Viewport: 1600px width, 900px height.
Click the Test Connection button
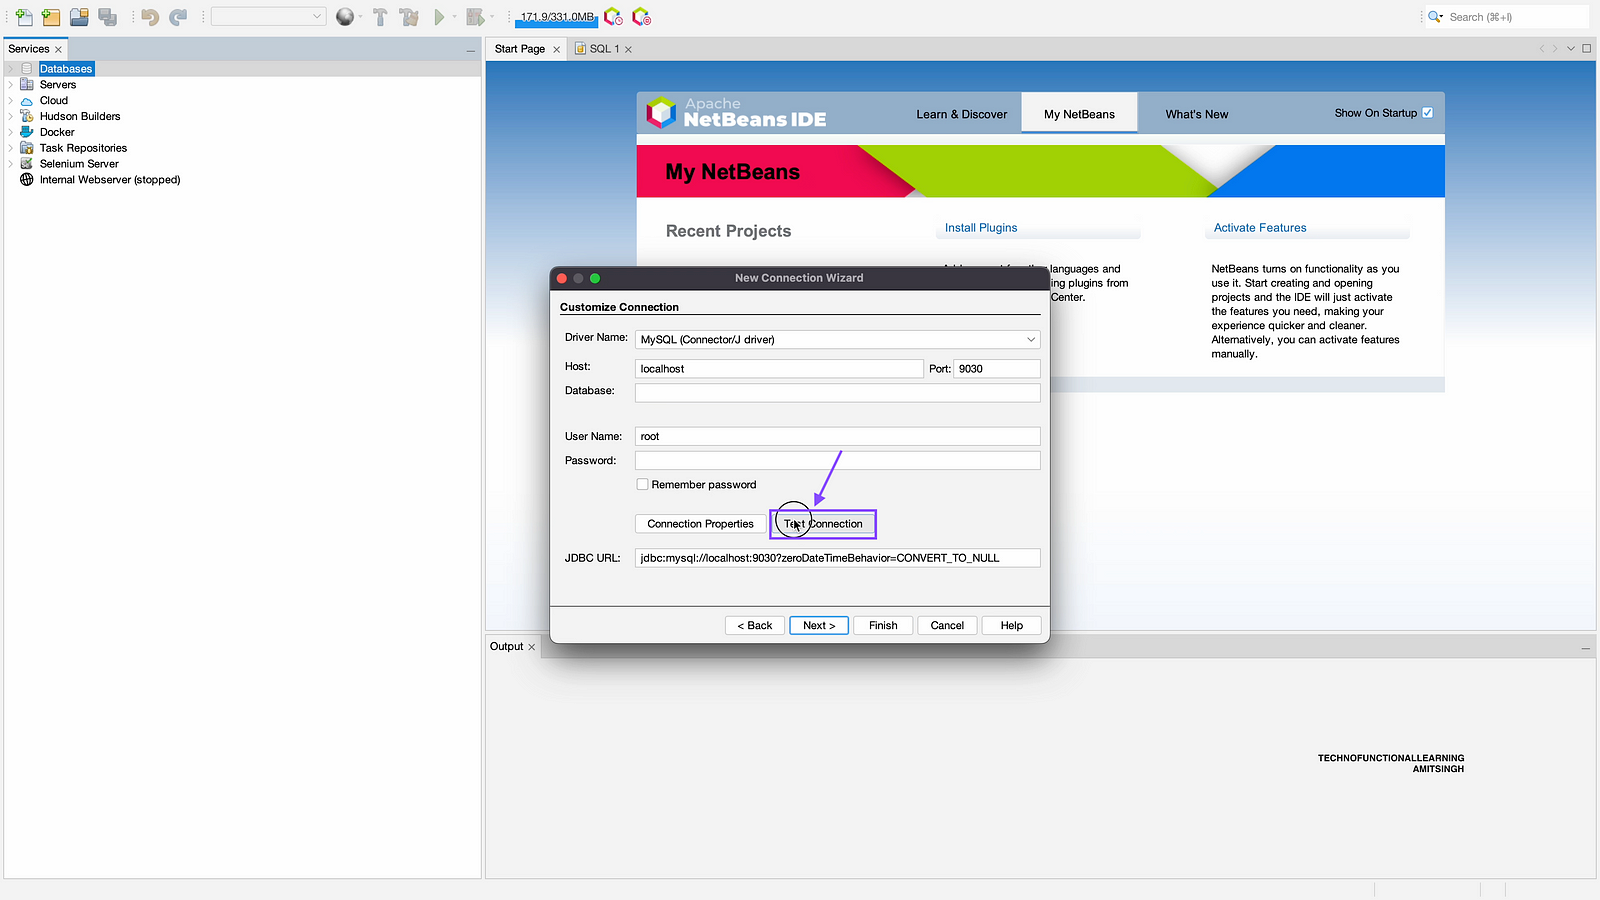click(823, 524)
